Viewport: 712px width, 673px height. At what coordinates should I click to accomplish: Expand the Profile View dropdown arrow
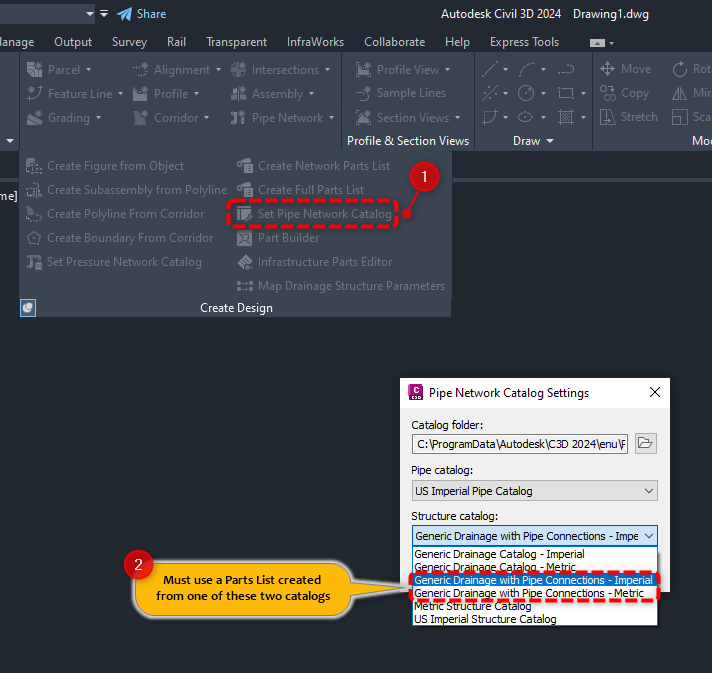pyautogui.click(x=448, y=69)
